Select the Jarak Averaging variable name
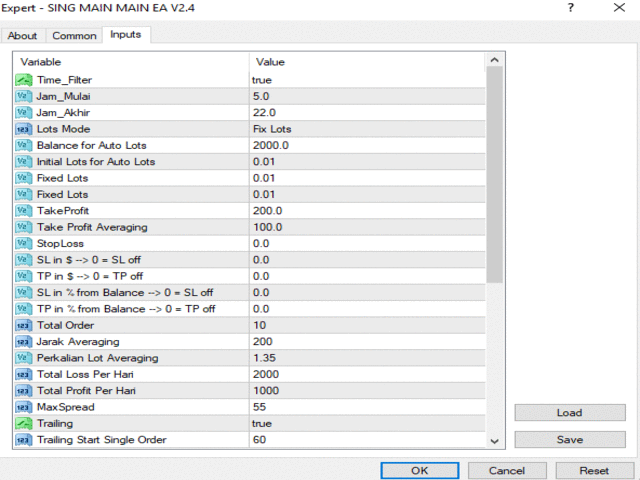The image size is (640, 480). [78, 342]
